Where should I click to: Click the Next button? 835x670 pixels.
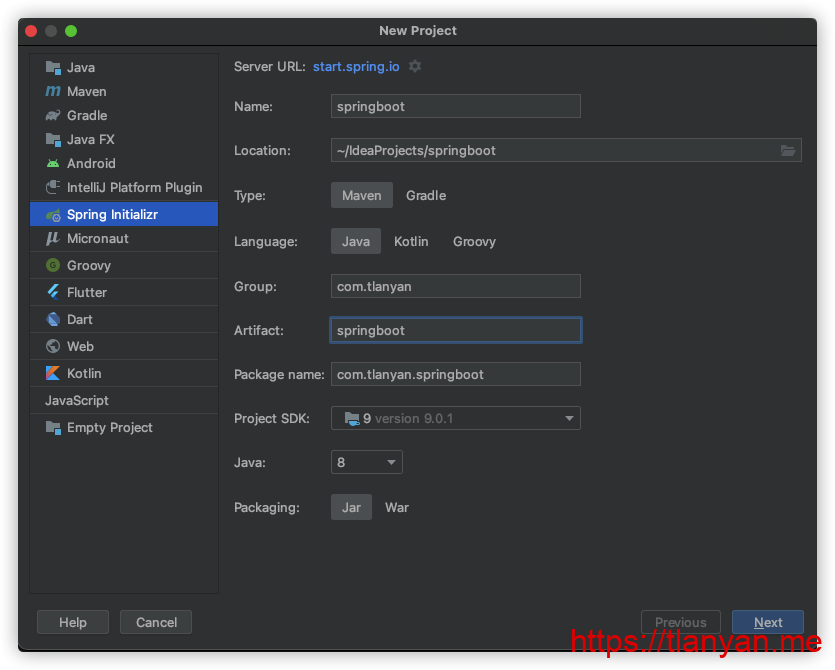[767, 622]
